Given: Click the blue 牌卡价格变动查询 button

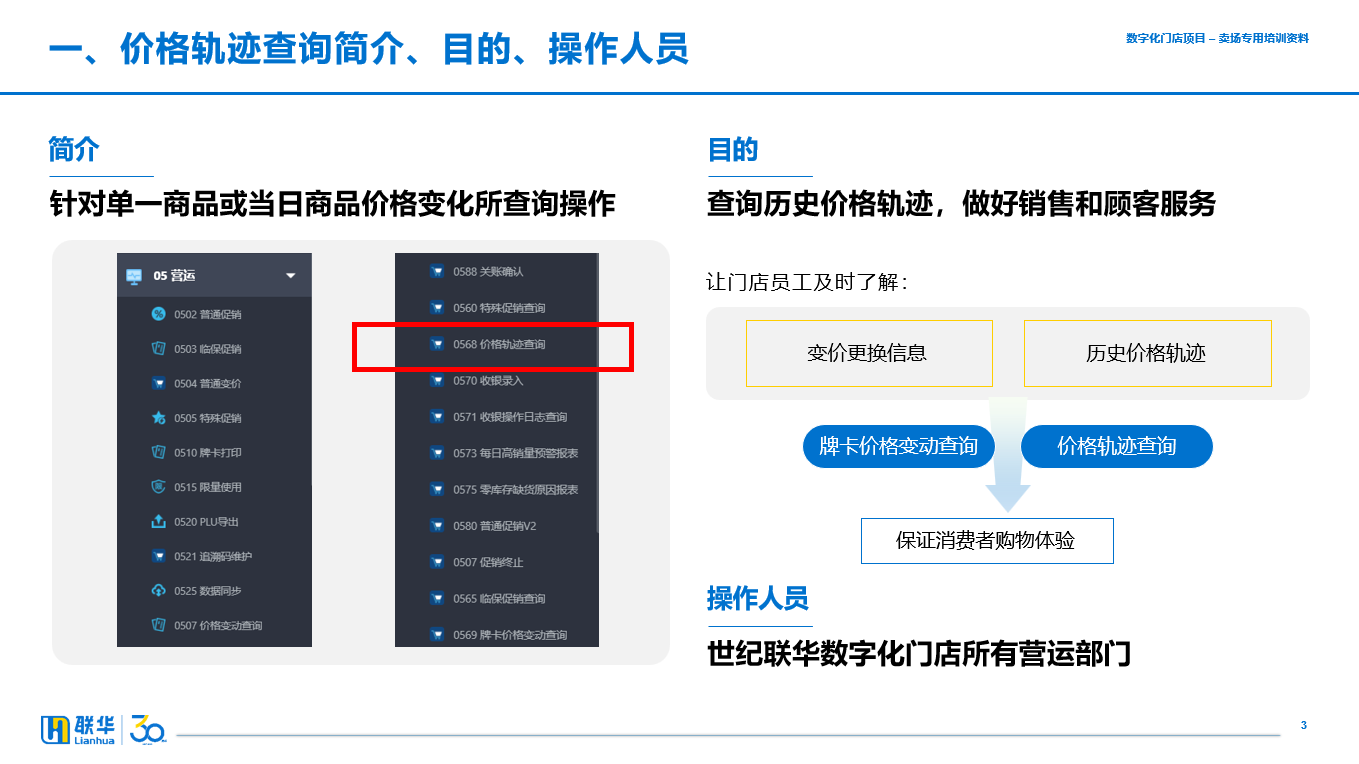Looking at the screenshot, I should pos(899,446).
